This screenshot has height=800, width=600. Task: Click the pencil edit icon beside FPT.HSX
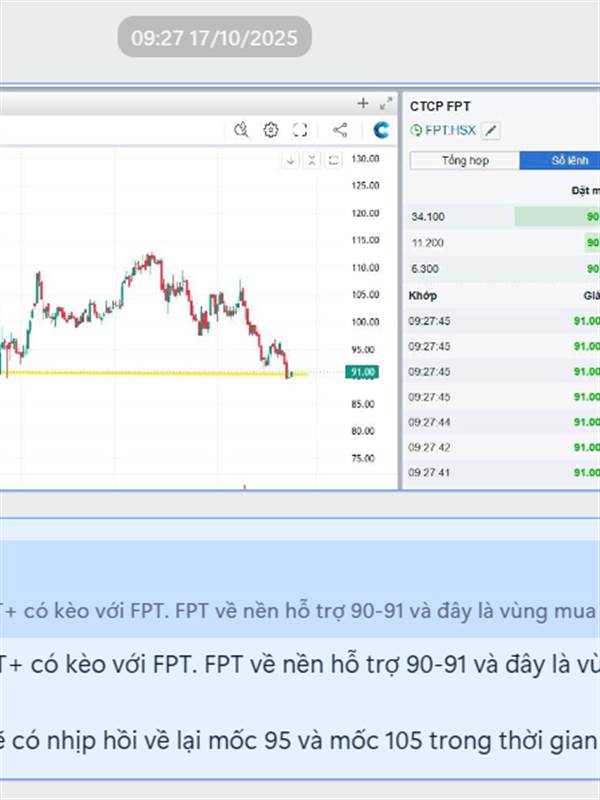point(490,131)
